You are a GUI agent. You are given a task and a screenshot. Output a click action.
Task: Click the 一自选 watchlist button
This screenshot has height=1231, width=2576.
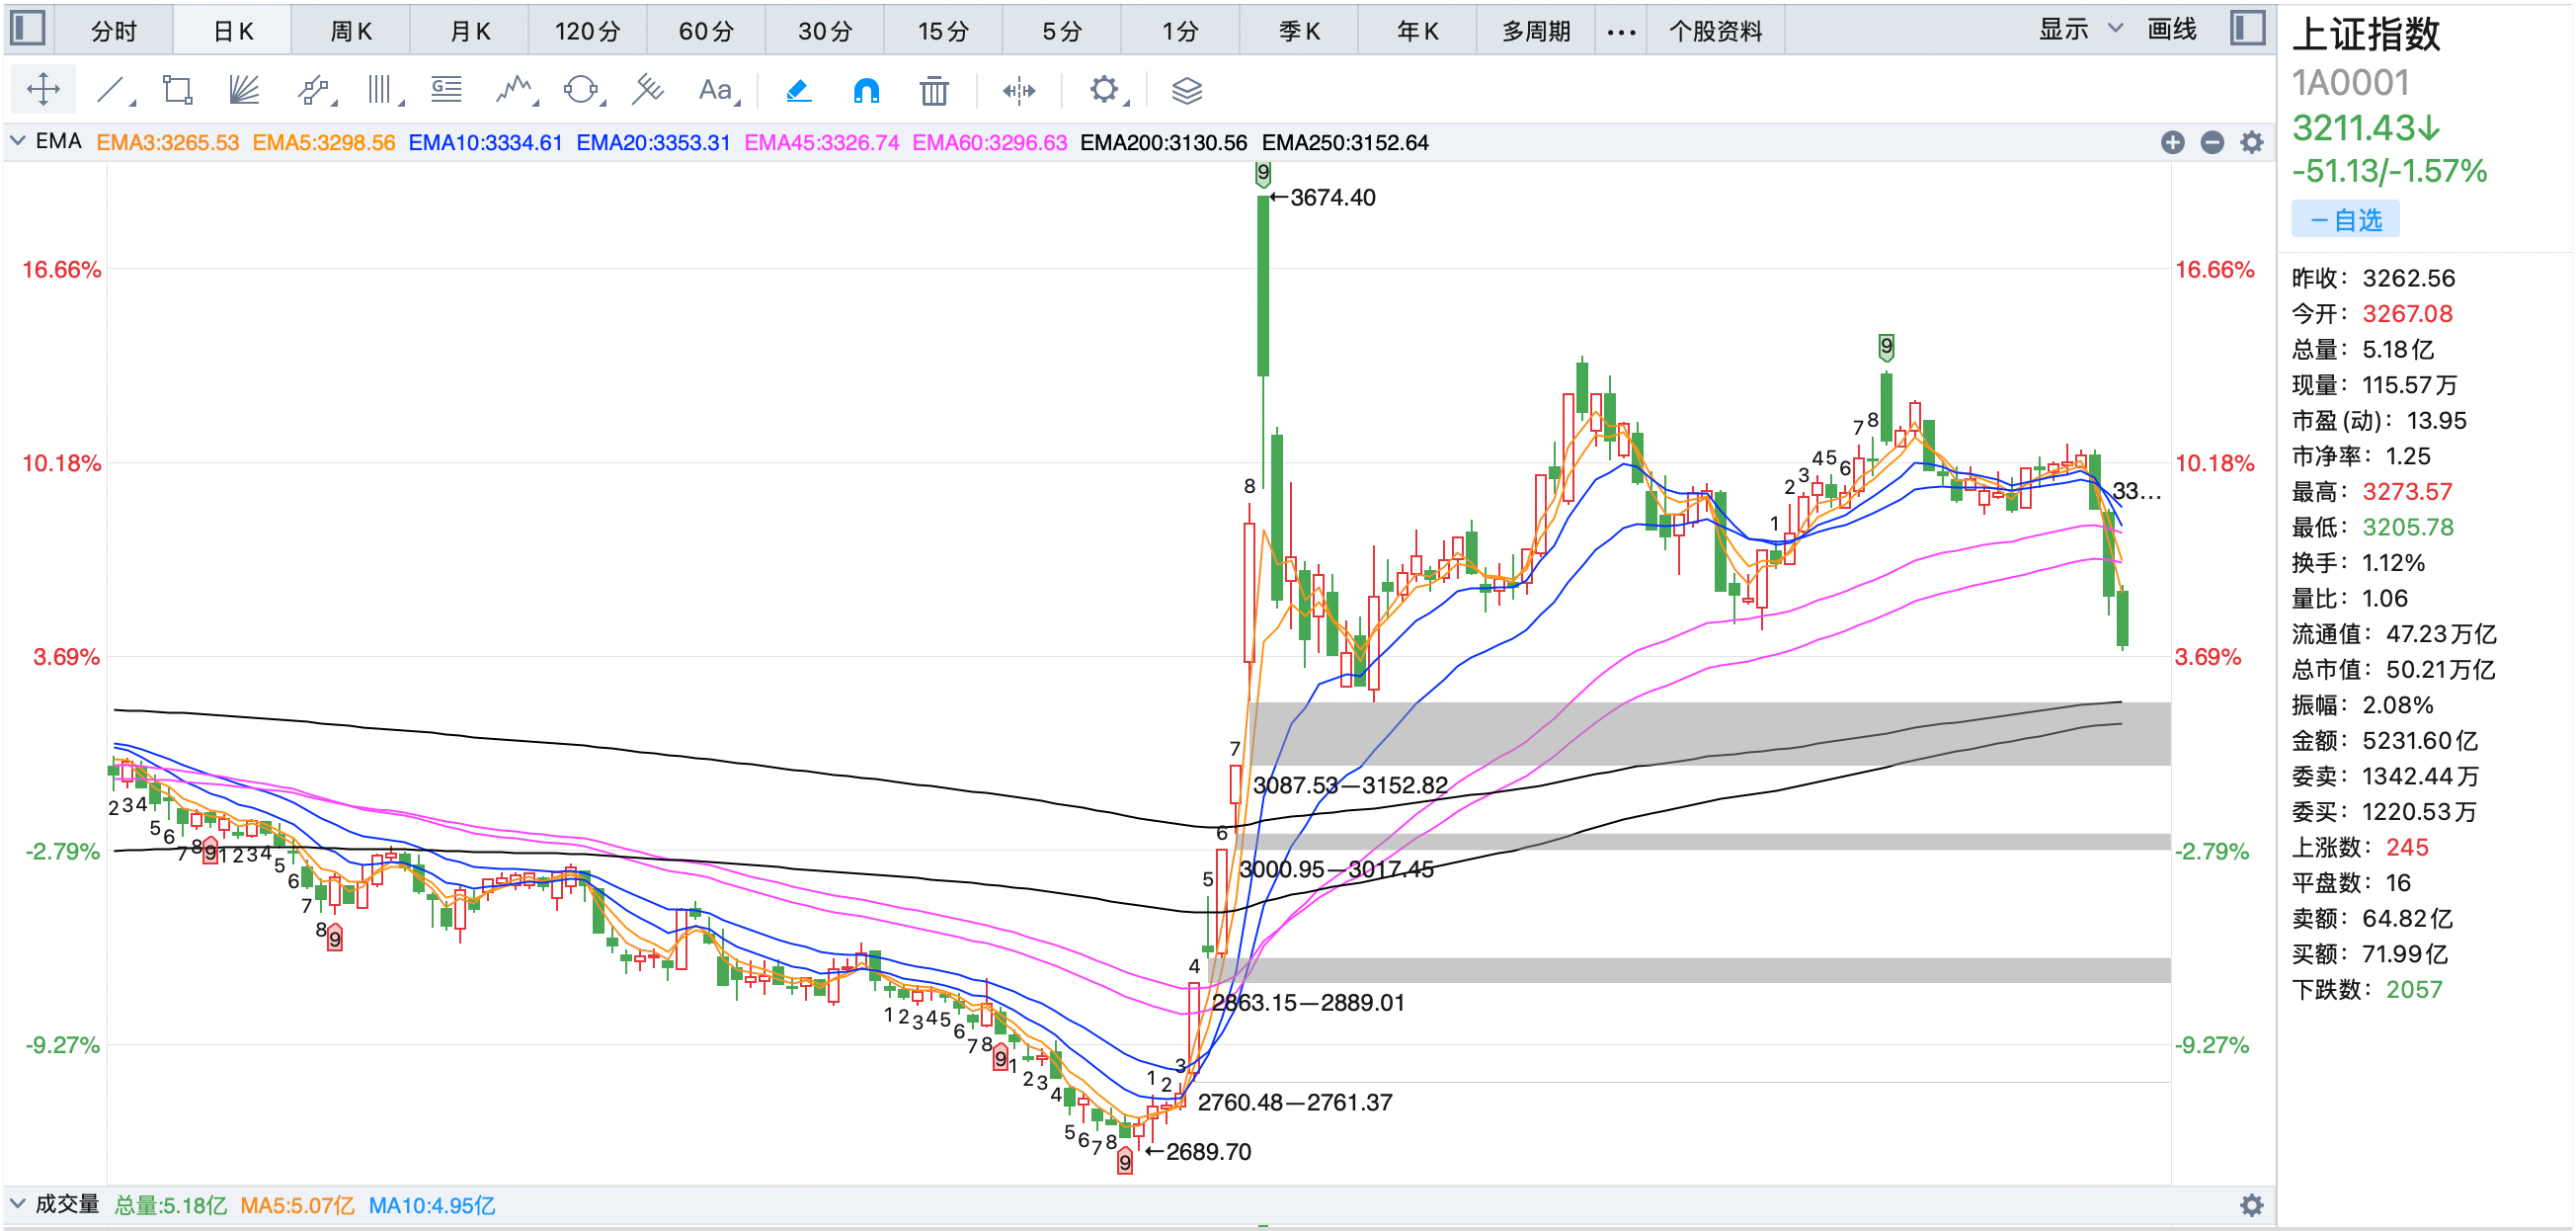coord(2345,220)
